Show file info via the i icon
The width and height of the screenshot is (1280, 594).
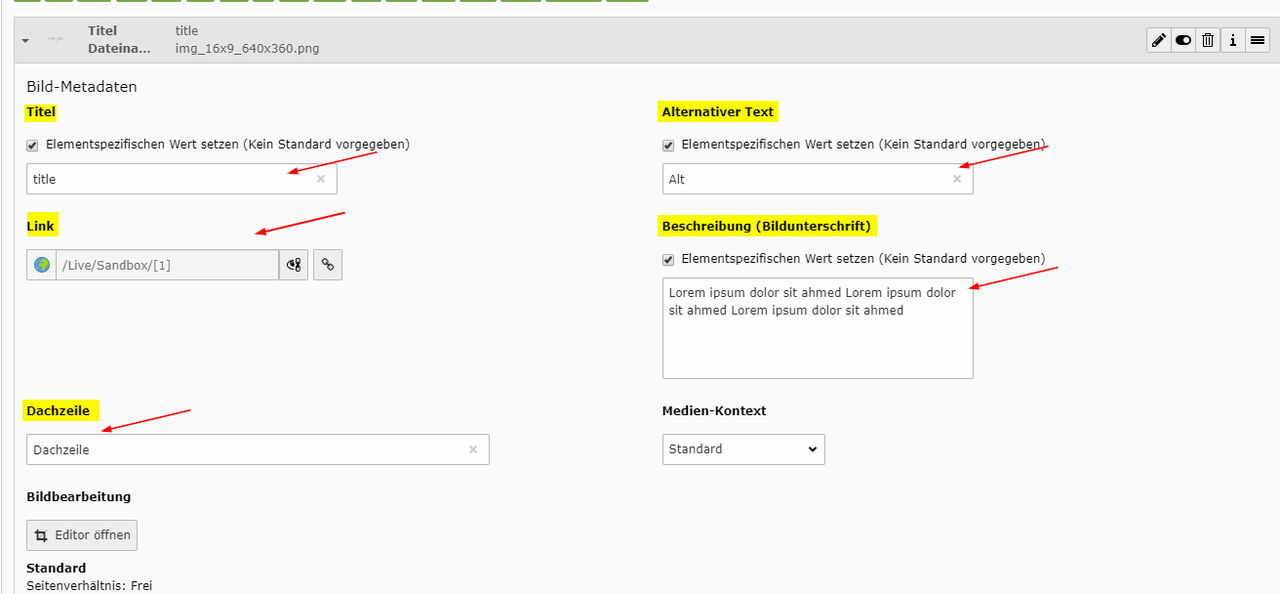pos(1233,40)
